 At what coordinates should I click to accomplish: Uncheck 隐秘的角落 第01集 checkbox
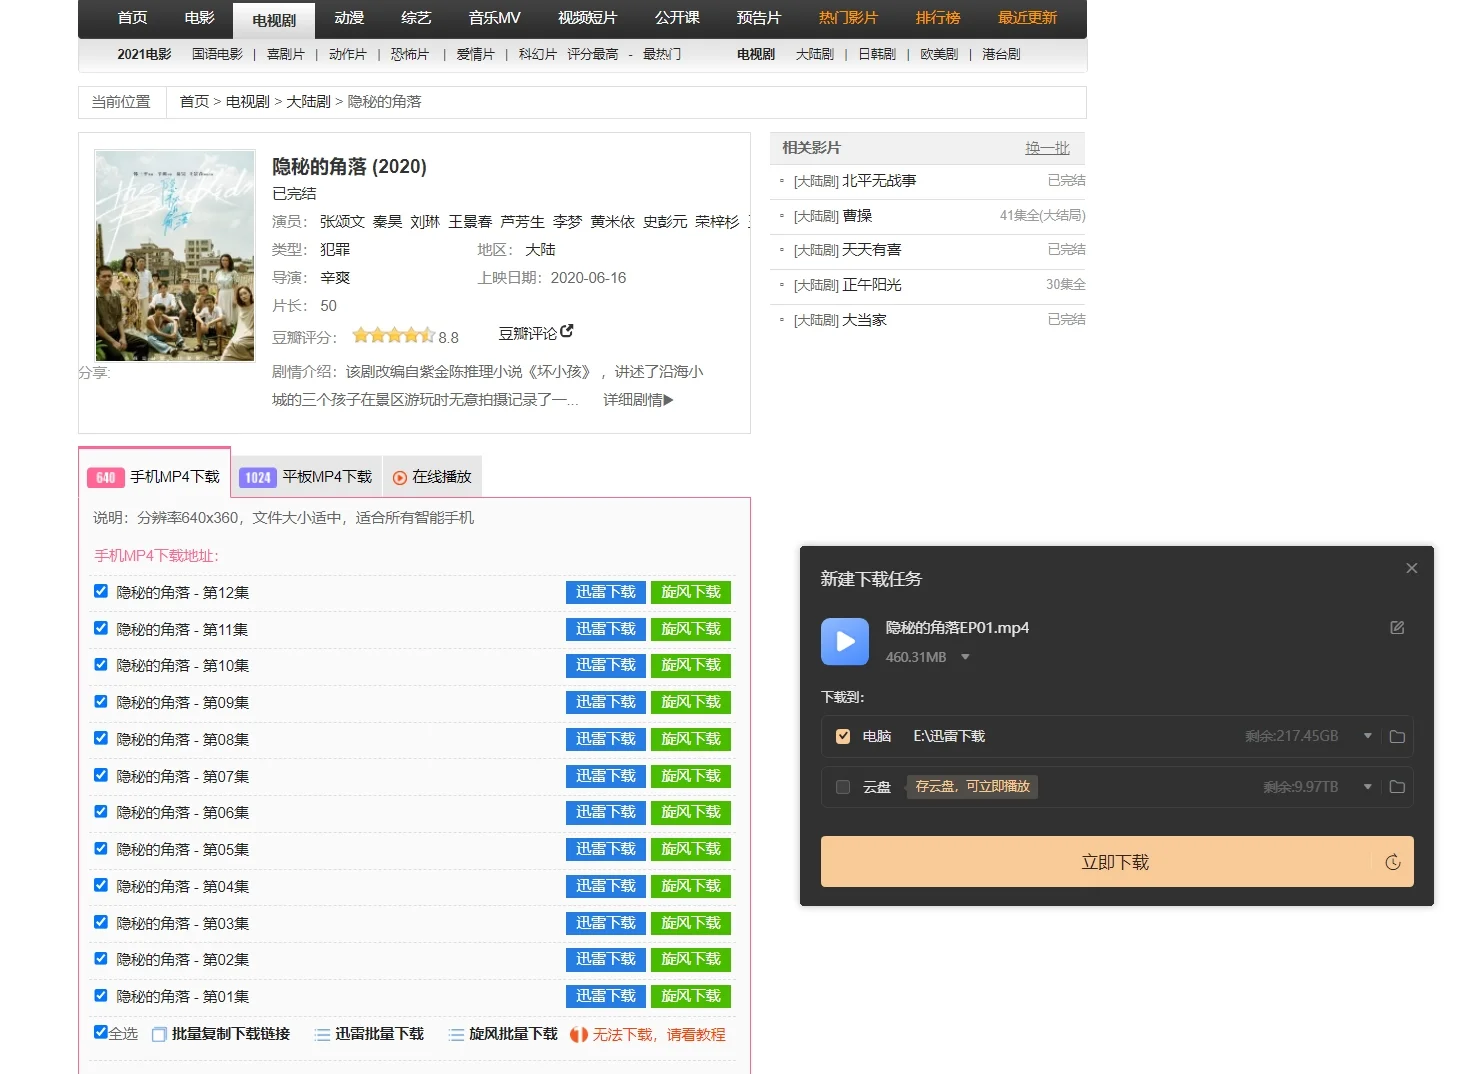click(x=101, y=995)
